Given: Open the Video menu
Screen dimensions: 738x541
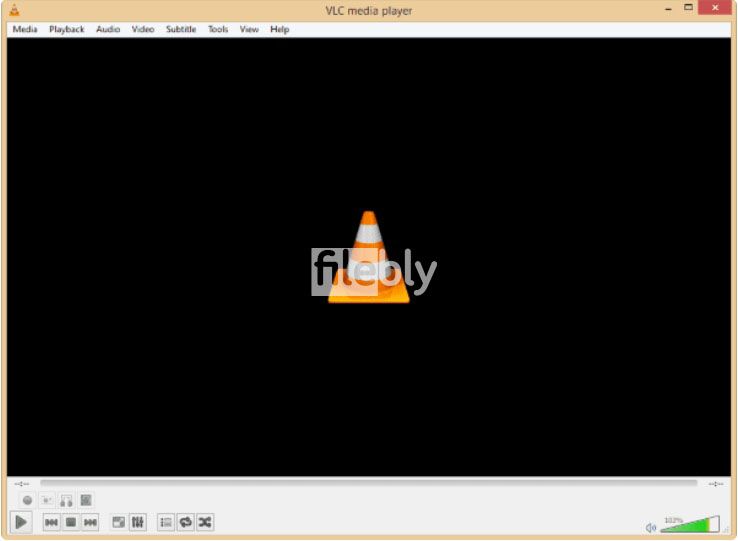Looking at the screenshot, I should 143,29.
